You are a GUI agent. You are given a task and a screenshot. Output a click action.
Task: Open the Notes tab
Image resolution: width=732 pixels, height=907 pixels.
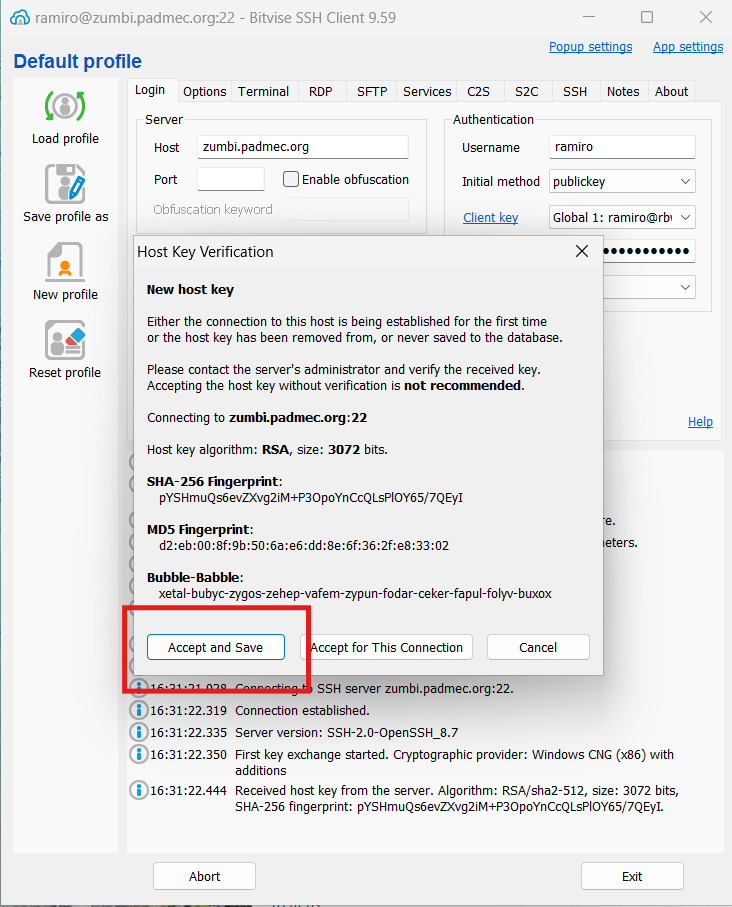[623, 91]
